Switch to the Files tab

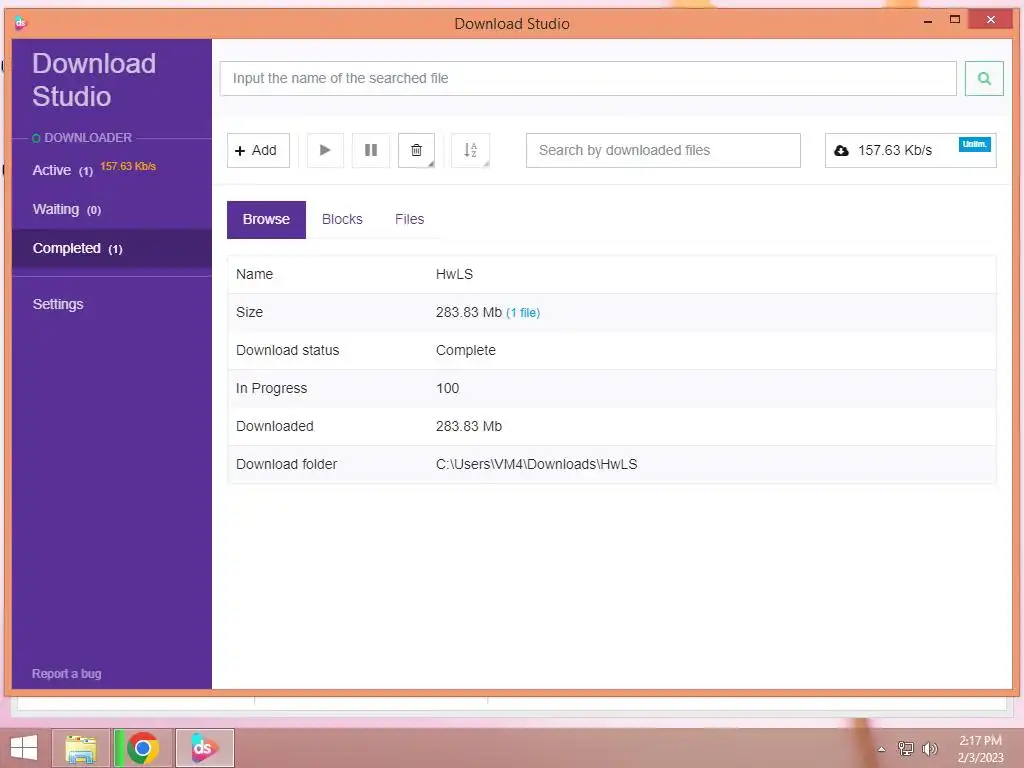[x=409, y=219]
